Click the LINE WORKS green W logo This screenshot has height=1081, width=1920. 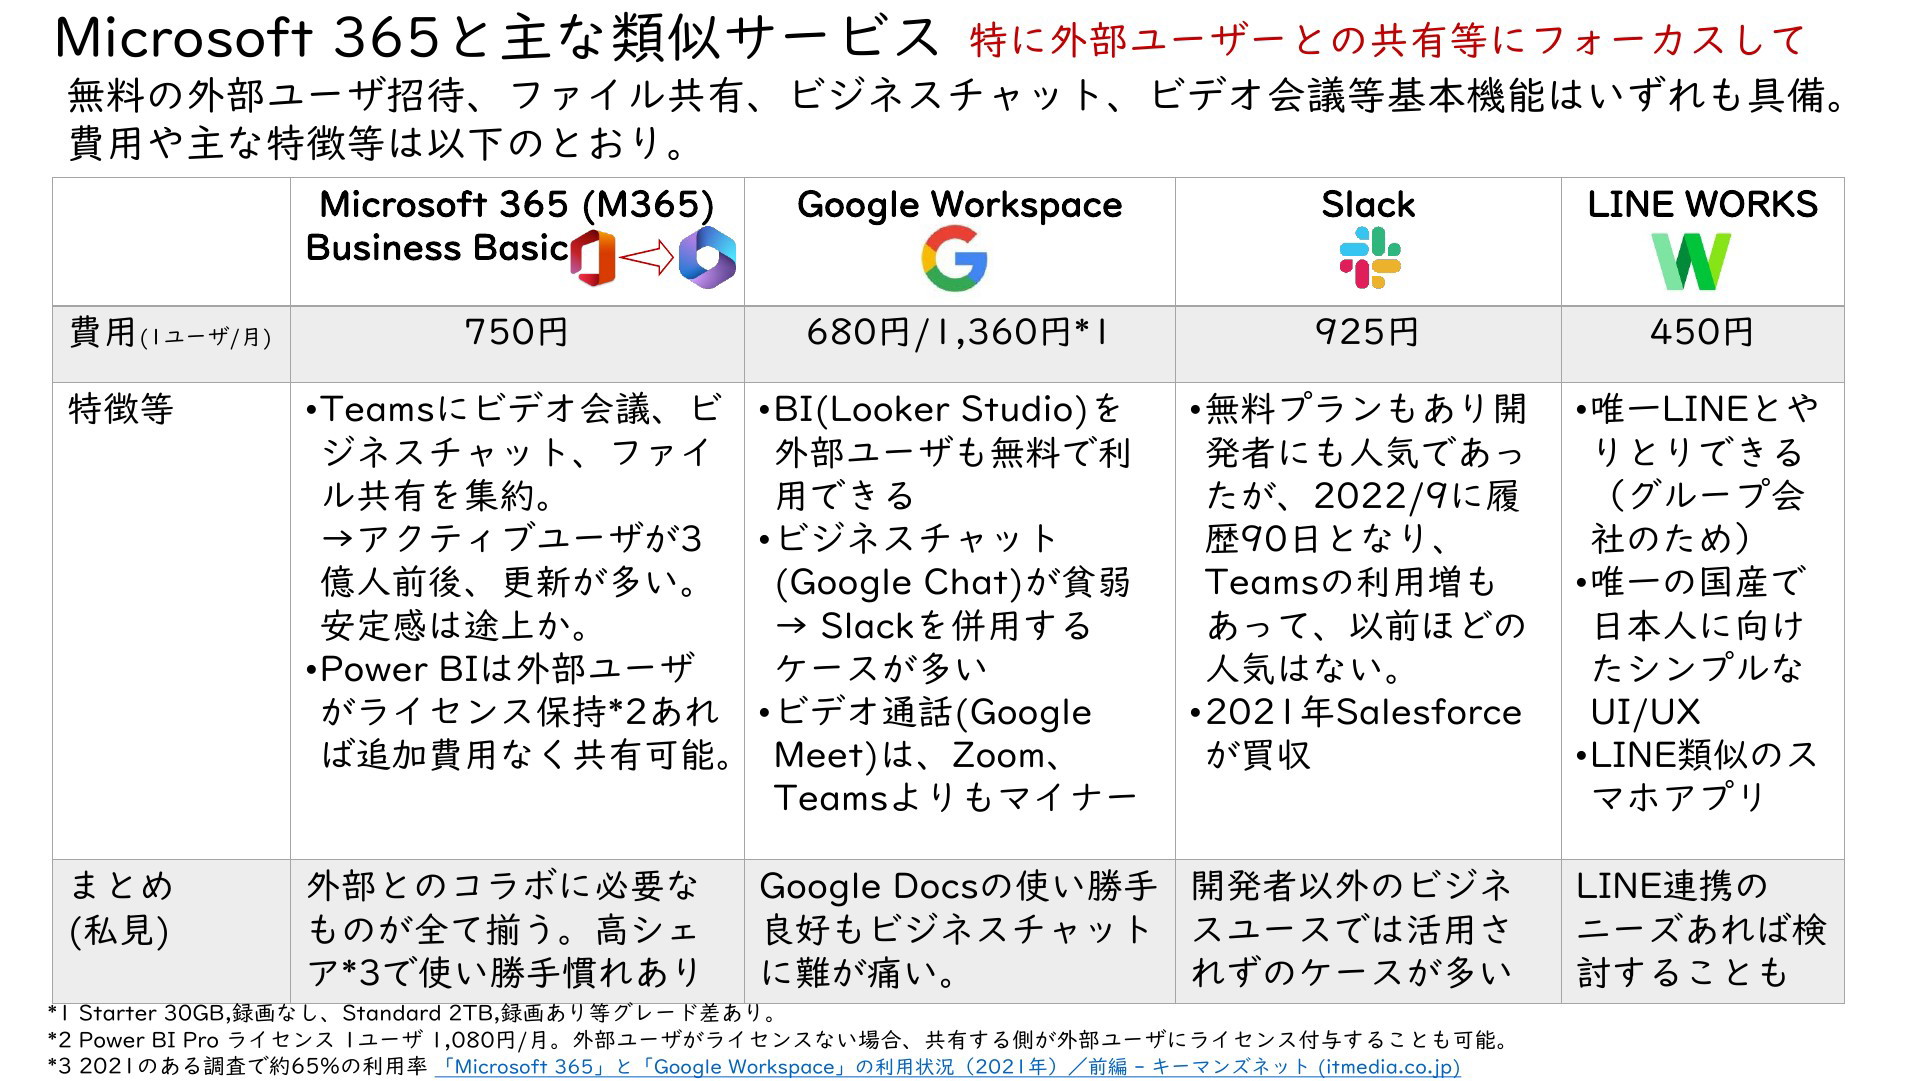[x=1691, y=261]
